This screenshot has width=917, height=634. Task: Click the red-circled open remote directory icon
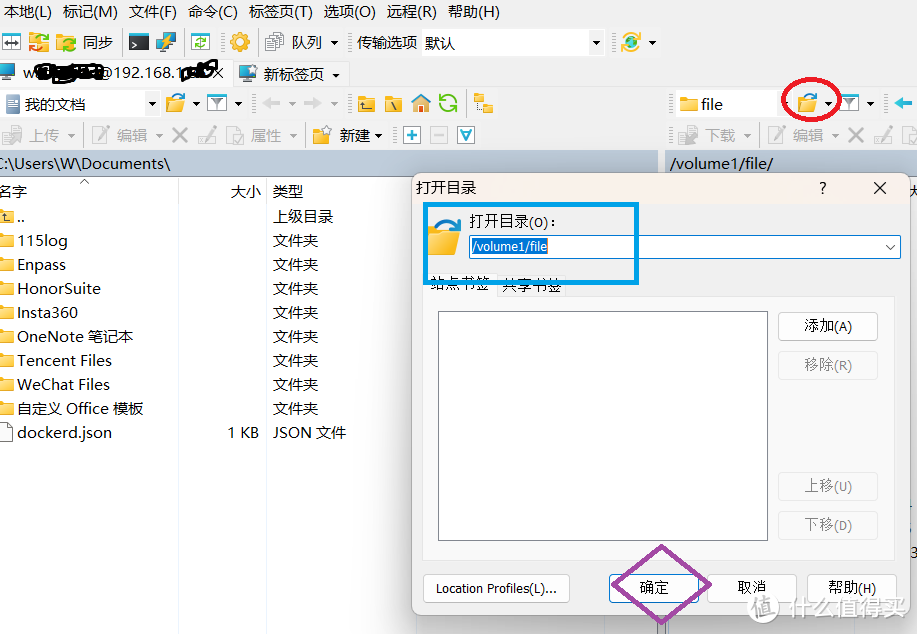click(x=809, y=104)
